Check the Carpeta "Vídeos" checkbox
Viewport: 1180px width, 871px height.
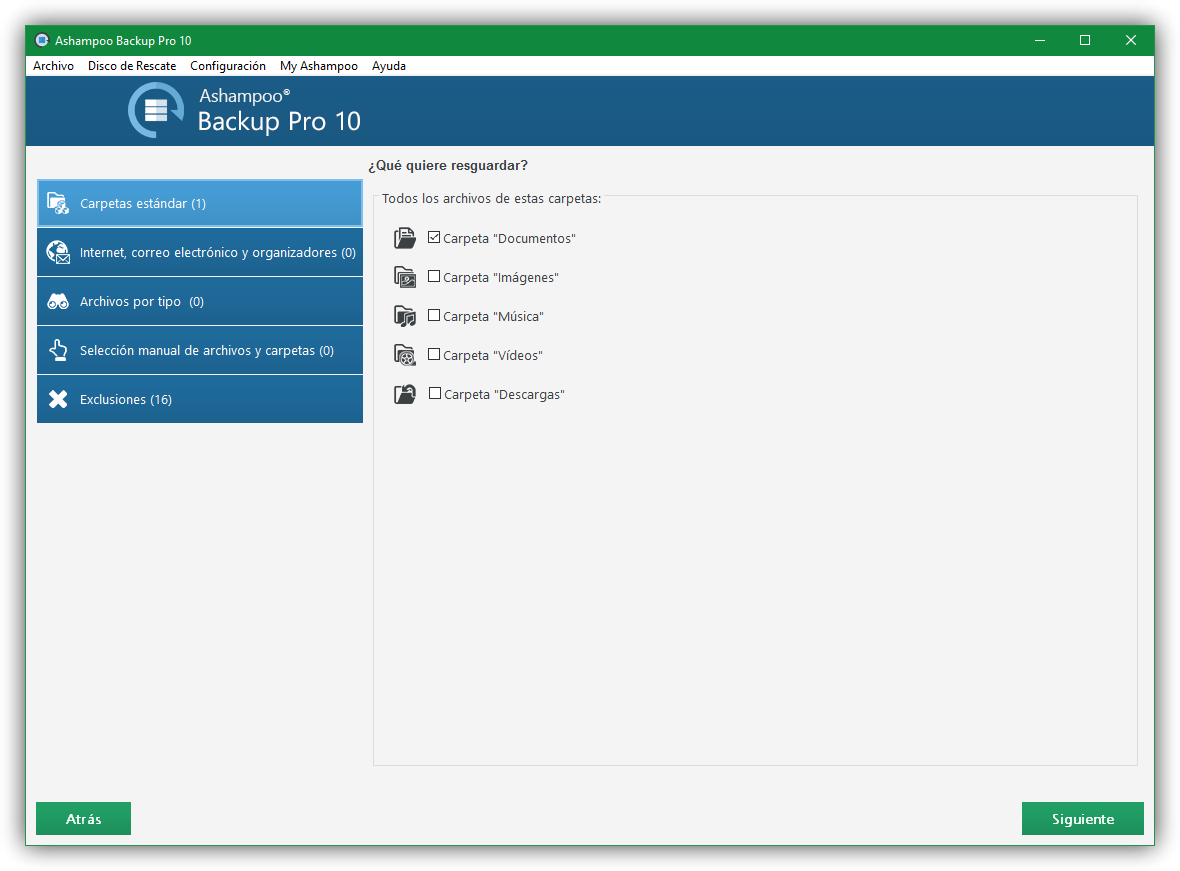[434, 354]
